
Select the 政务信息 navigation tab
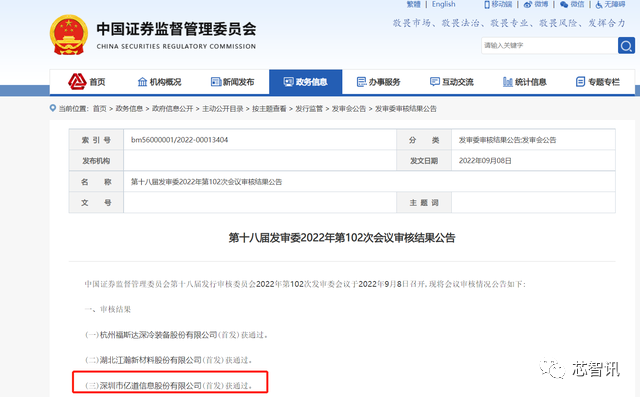[305, 82]
